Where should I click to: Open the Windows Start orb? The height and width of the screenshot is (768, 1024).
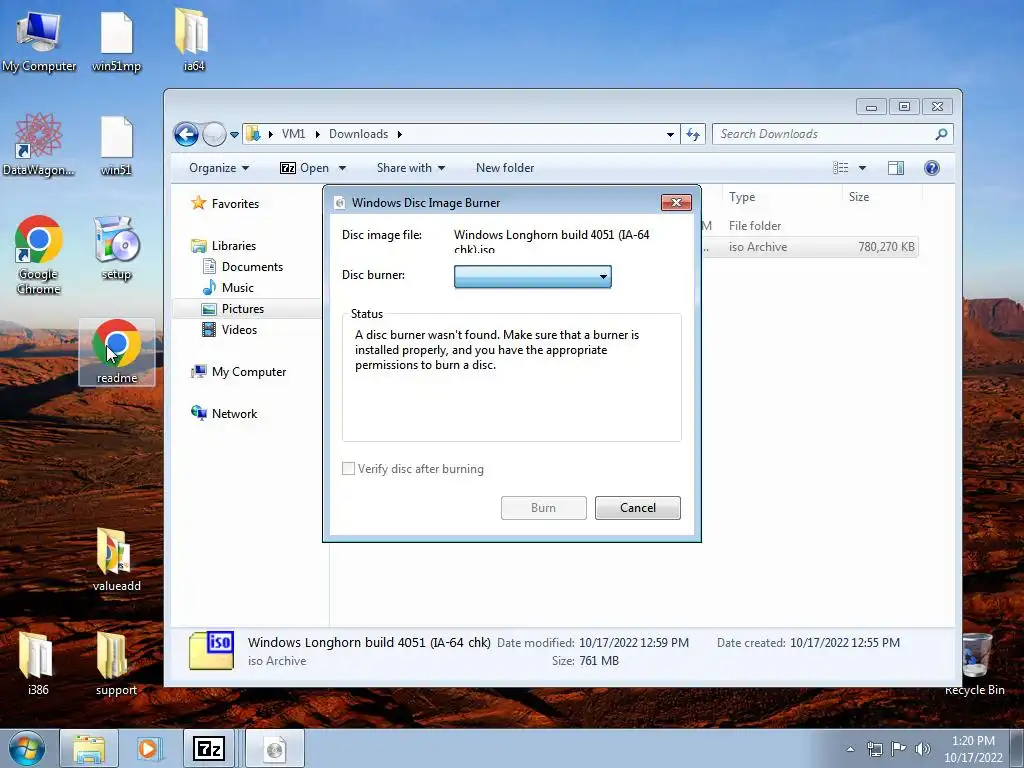[x=27, y=748]
